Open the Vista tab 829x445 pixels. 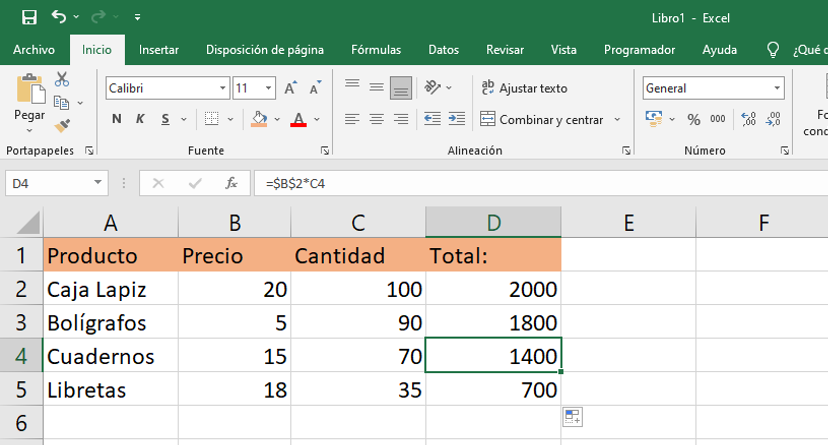click(x=564, y=50)
